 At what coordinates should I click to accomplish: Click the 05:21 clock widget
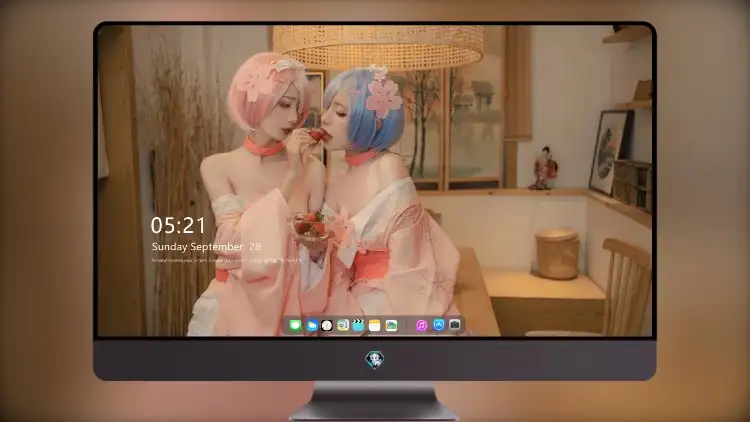coord(178,225)
